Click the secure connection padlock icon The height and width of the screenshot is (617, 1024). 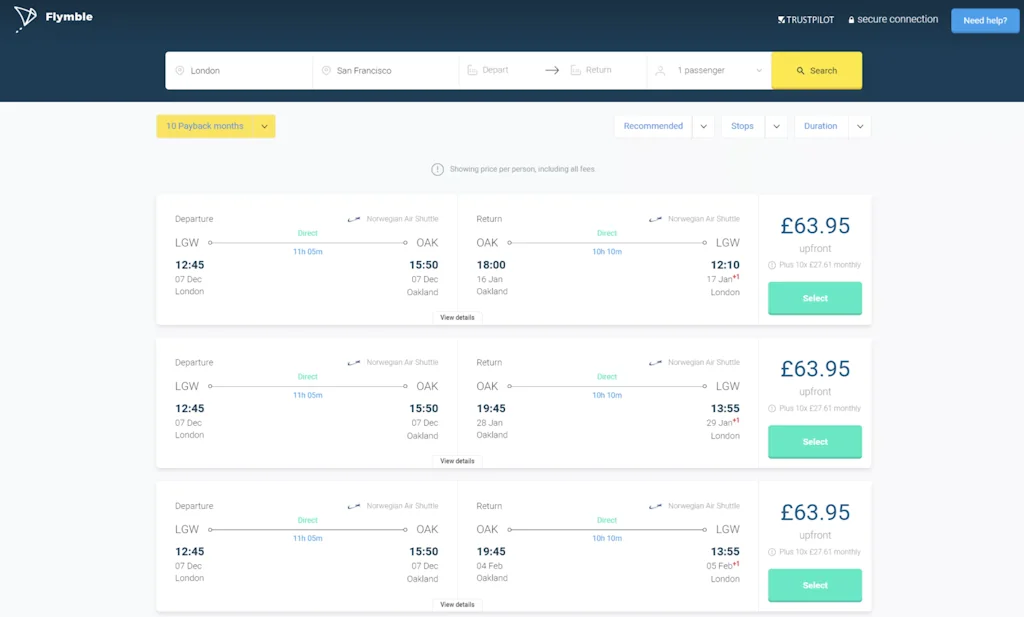[x=851, y=20]
